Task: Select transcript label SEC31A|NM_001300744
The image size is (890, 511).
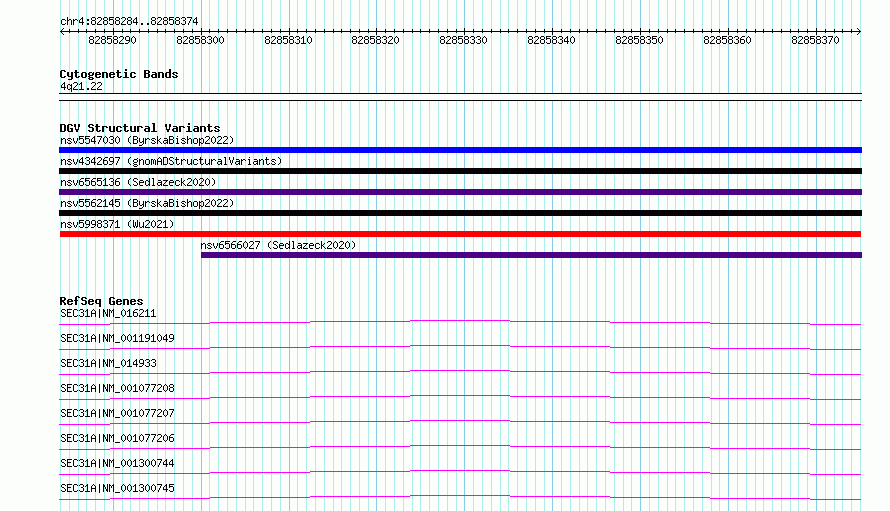Action: point(117,463)
